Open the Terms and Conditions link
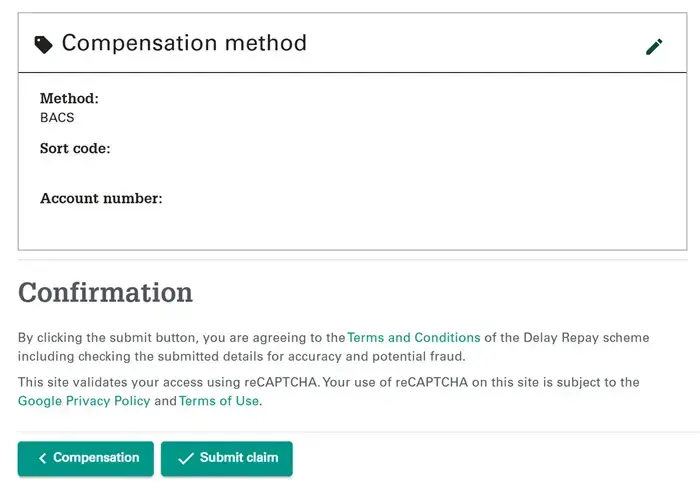The height and width of the screenshot is (500, 700). click(413, 338)
